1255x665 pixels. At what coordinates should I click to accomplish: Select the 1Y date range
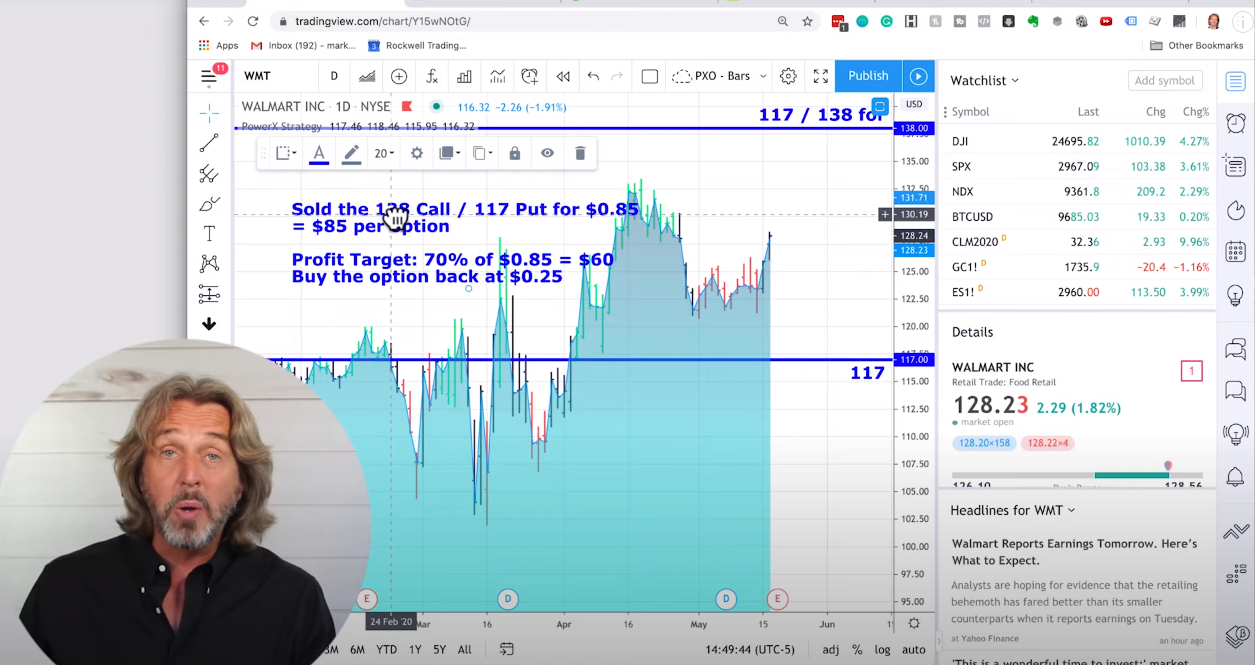click(414, 649)
